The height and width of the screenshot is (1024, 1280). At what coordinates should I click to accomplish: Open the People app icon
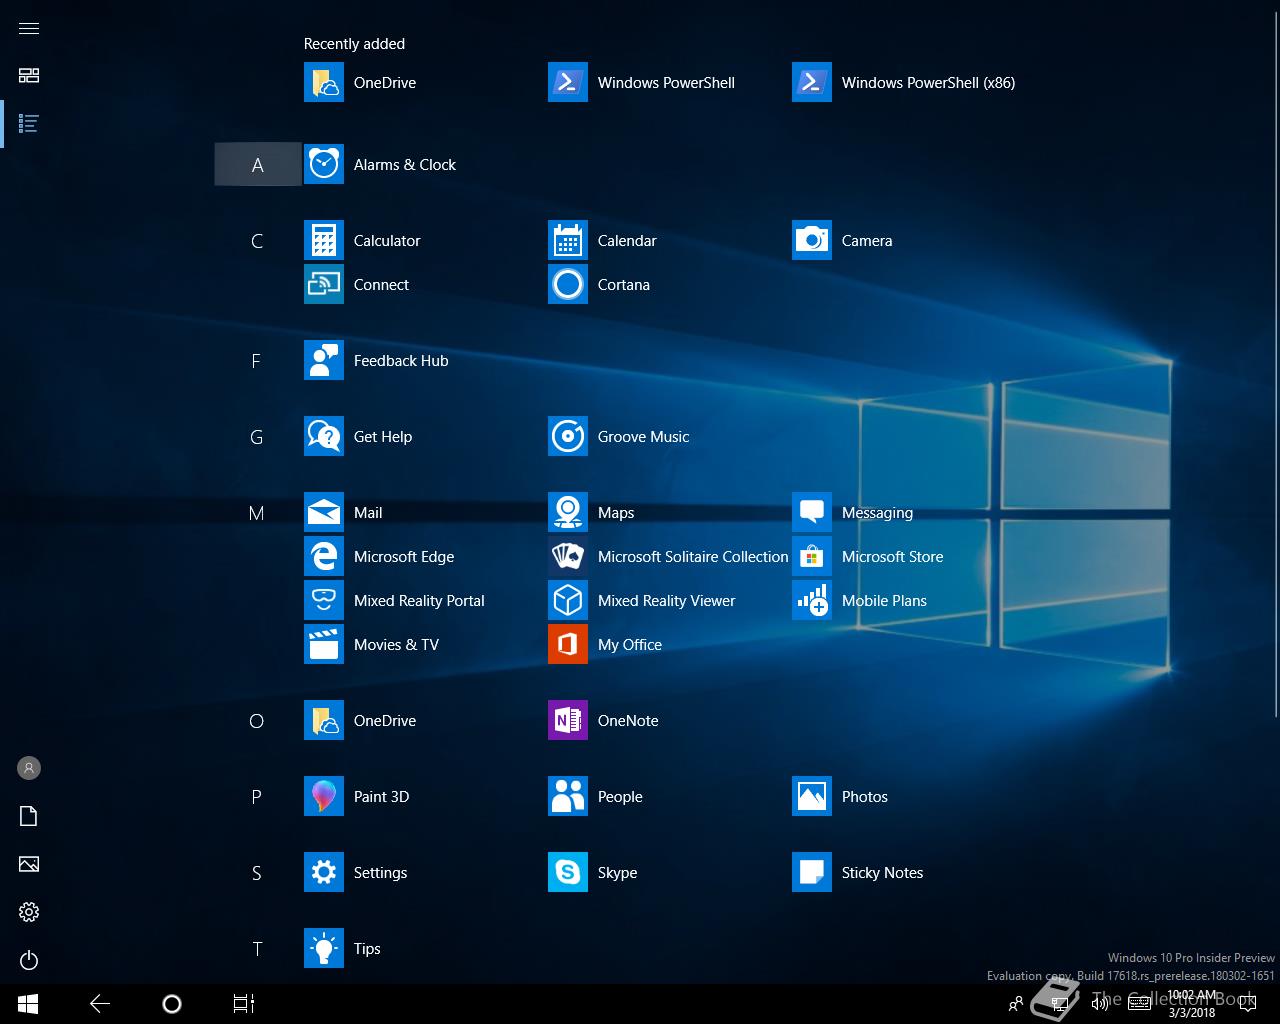point(568,796)
